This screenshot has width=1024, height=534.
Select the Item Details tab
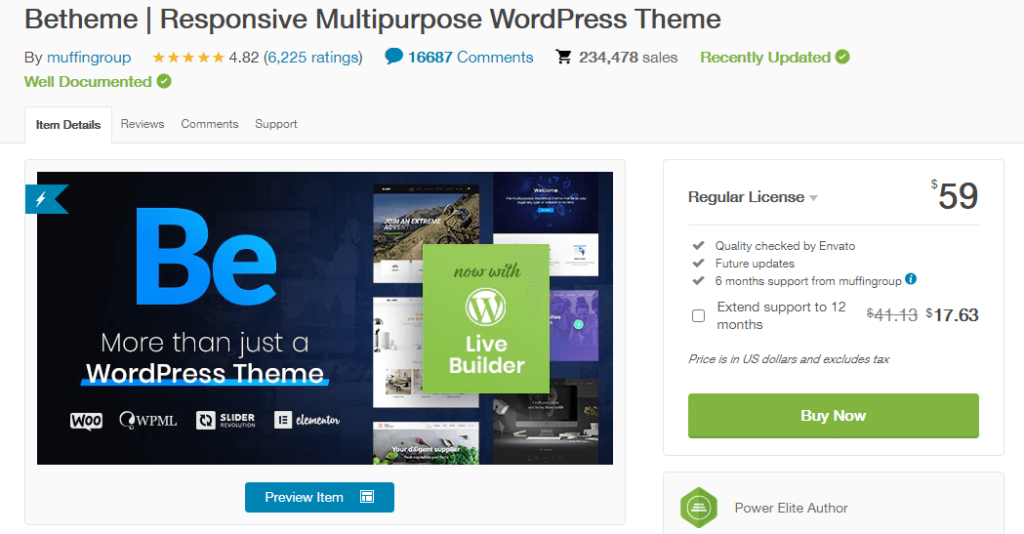point(68,125)
